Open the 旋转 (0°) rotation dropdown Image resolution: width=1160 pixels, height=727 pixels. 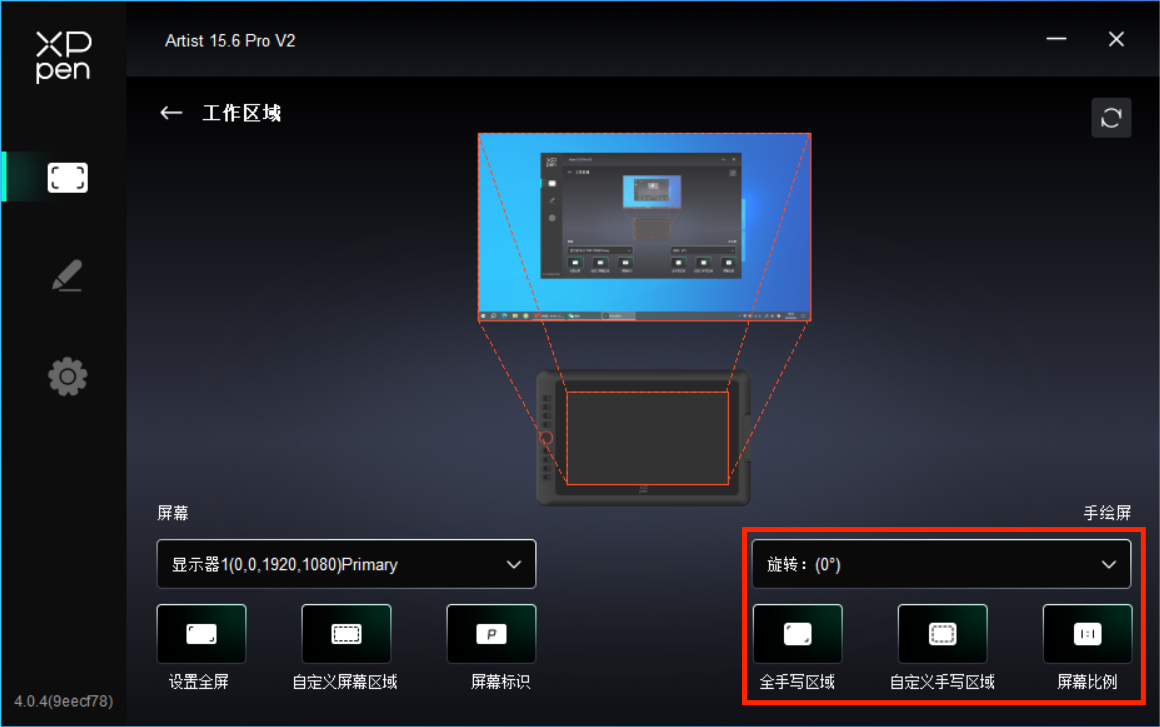click(x=941, y=565)
